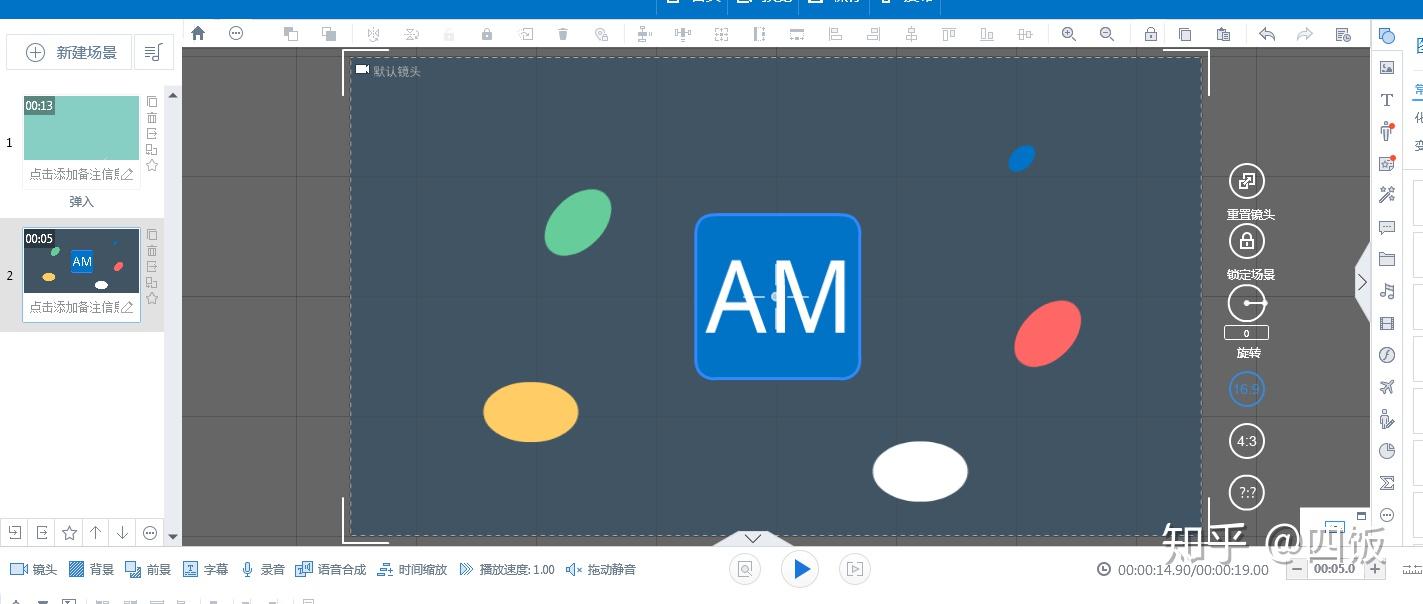Click the align left toolbar icon
Image resolution: width=1423 pixels, height=604 pixels.
835,34
